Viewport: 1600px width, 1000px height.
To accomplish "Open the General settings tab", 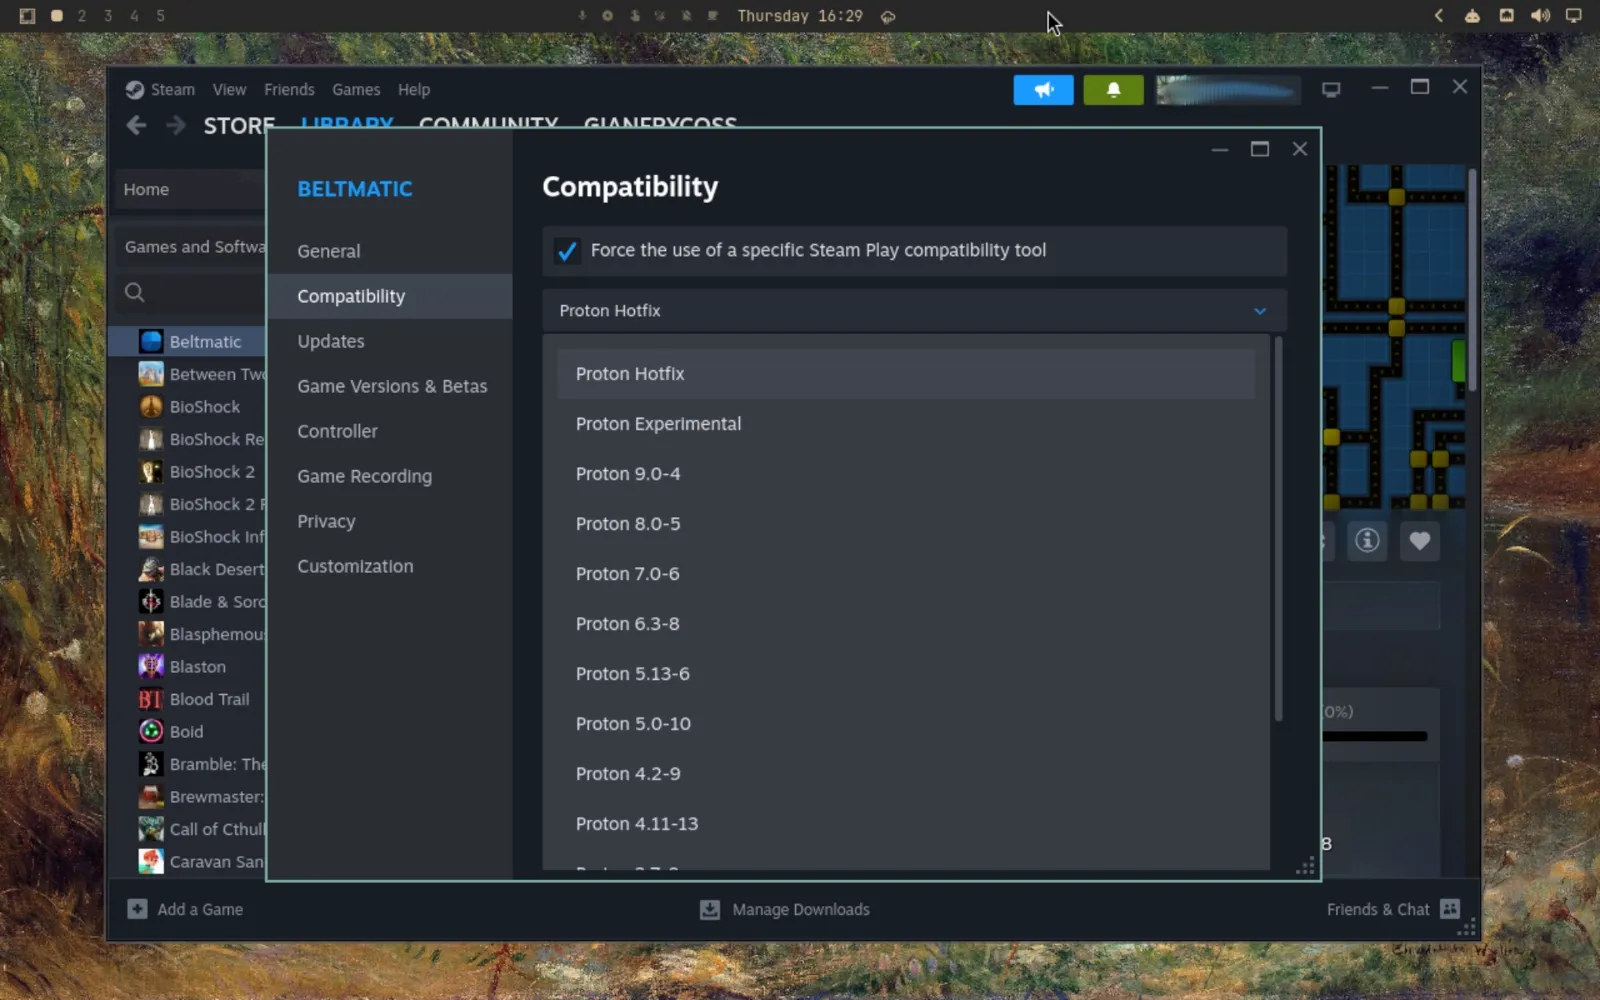I will [390, 251].
